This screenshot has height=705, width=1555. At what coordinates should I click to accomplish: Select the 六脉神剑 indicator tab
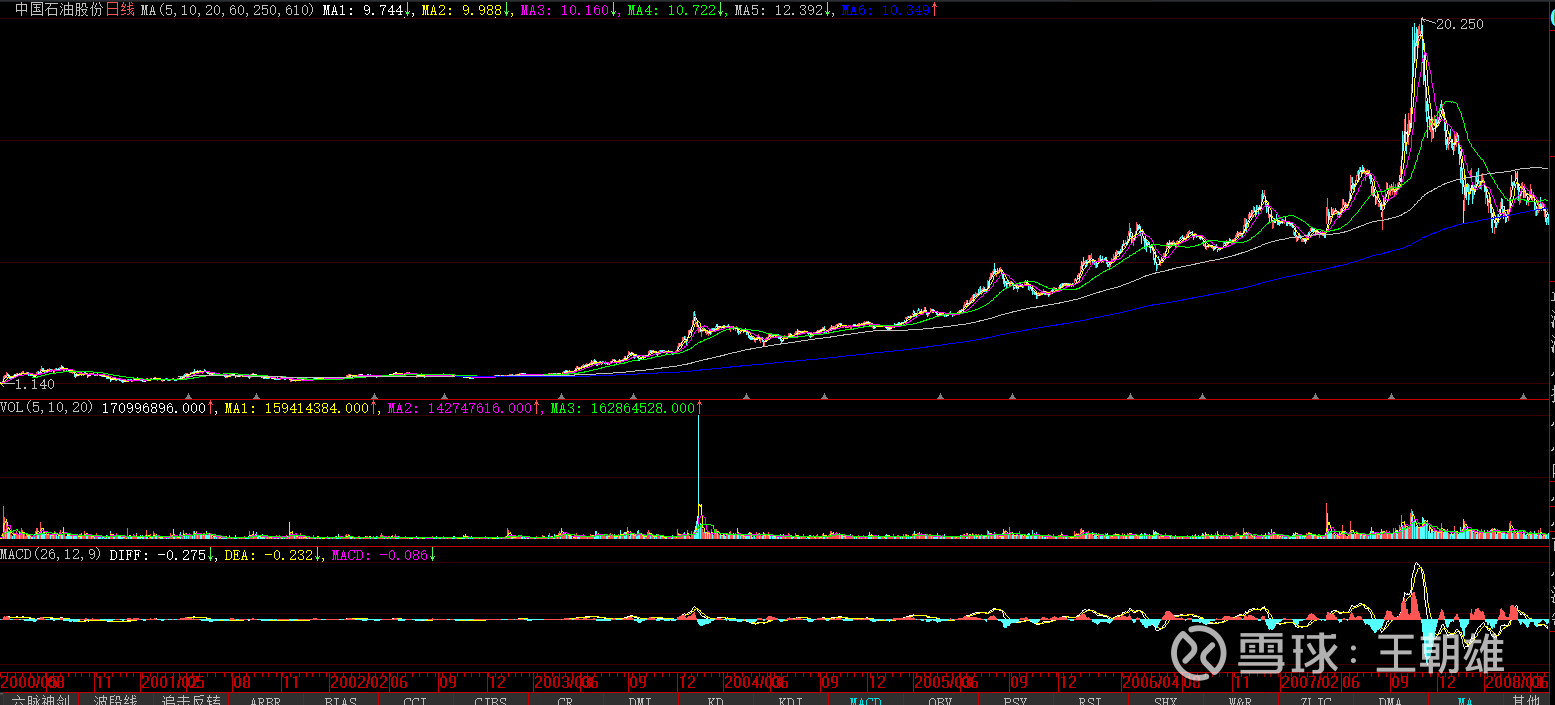tap(40, 701)
